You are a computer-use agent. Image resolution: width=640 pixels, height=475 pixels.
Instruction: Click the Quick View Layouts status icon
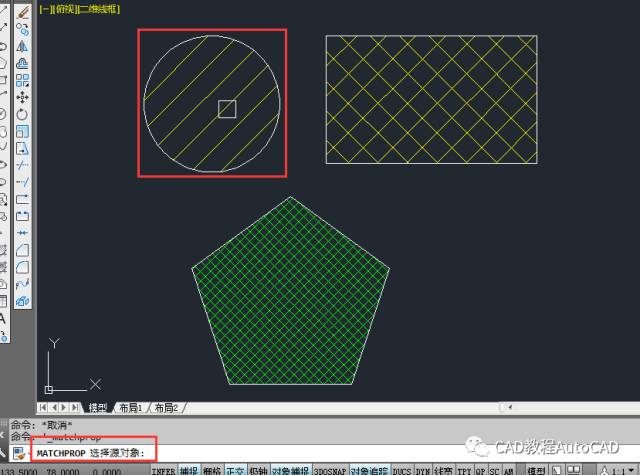coord(557,471)
